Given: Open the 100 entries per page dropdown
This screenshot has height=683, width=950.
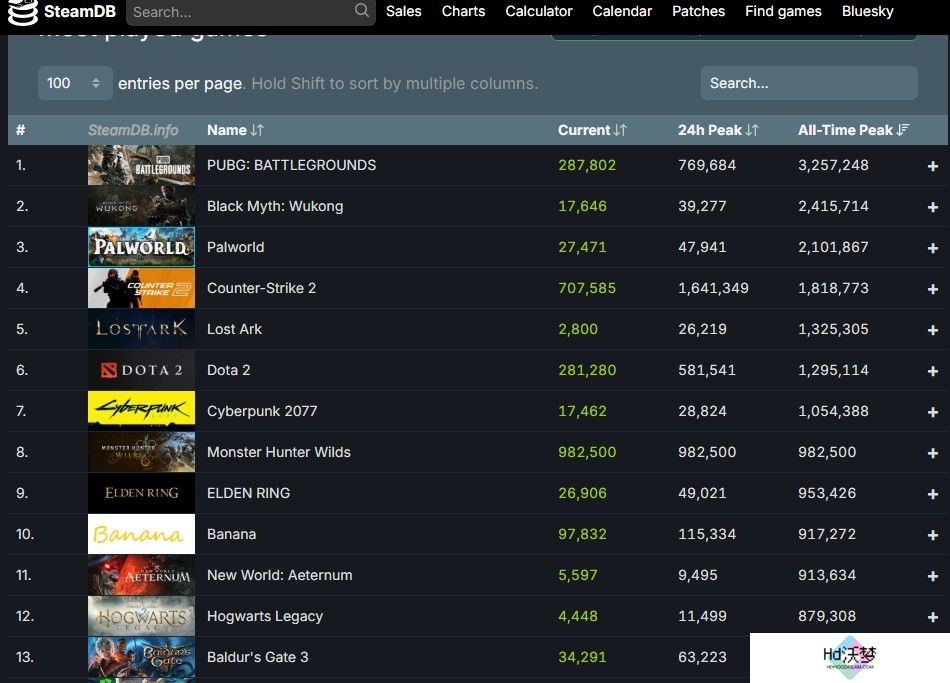Looking at the screenshot, I should pos(75,83).
